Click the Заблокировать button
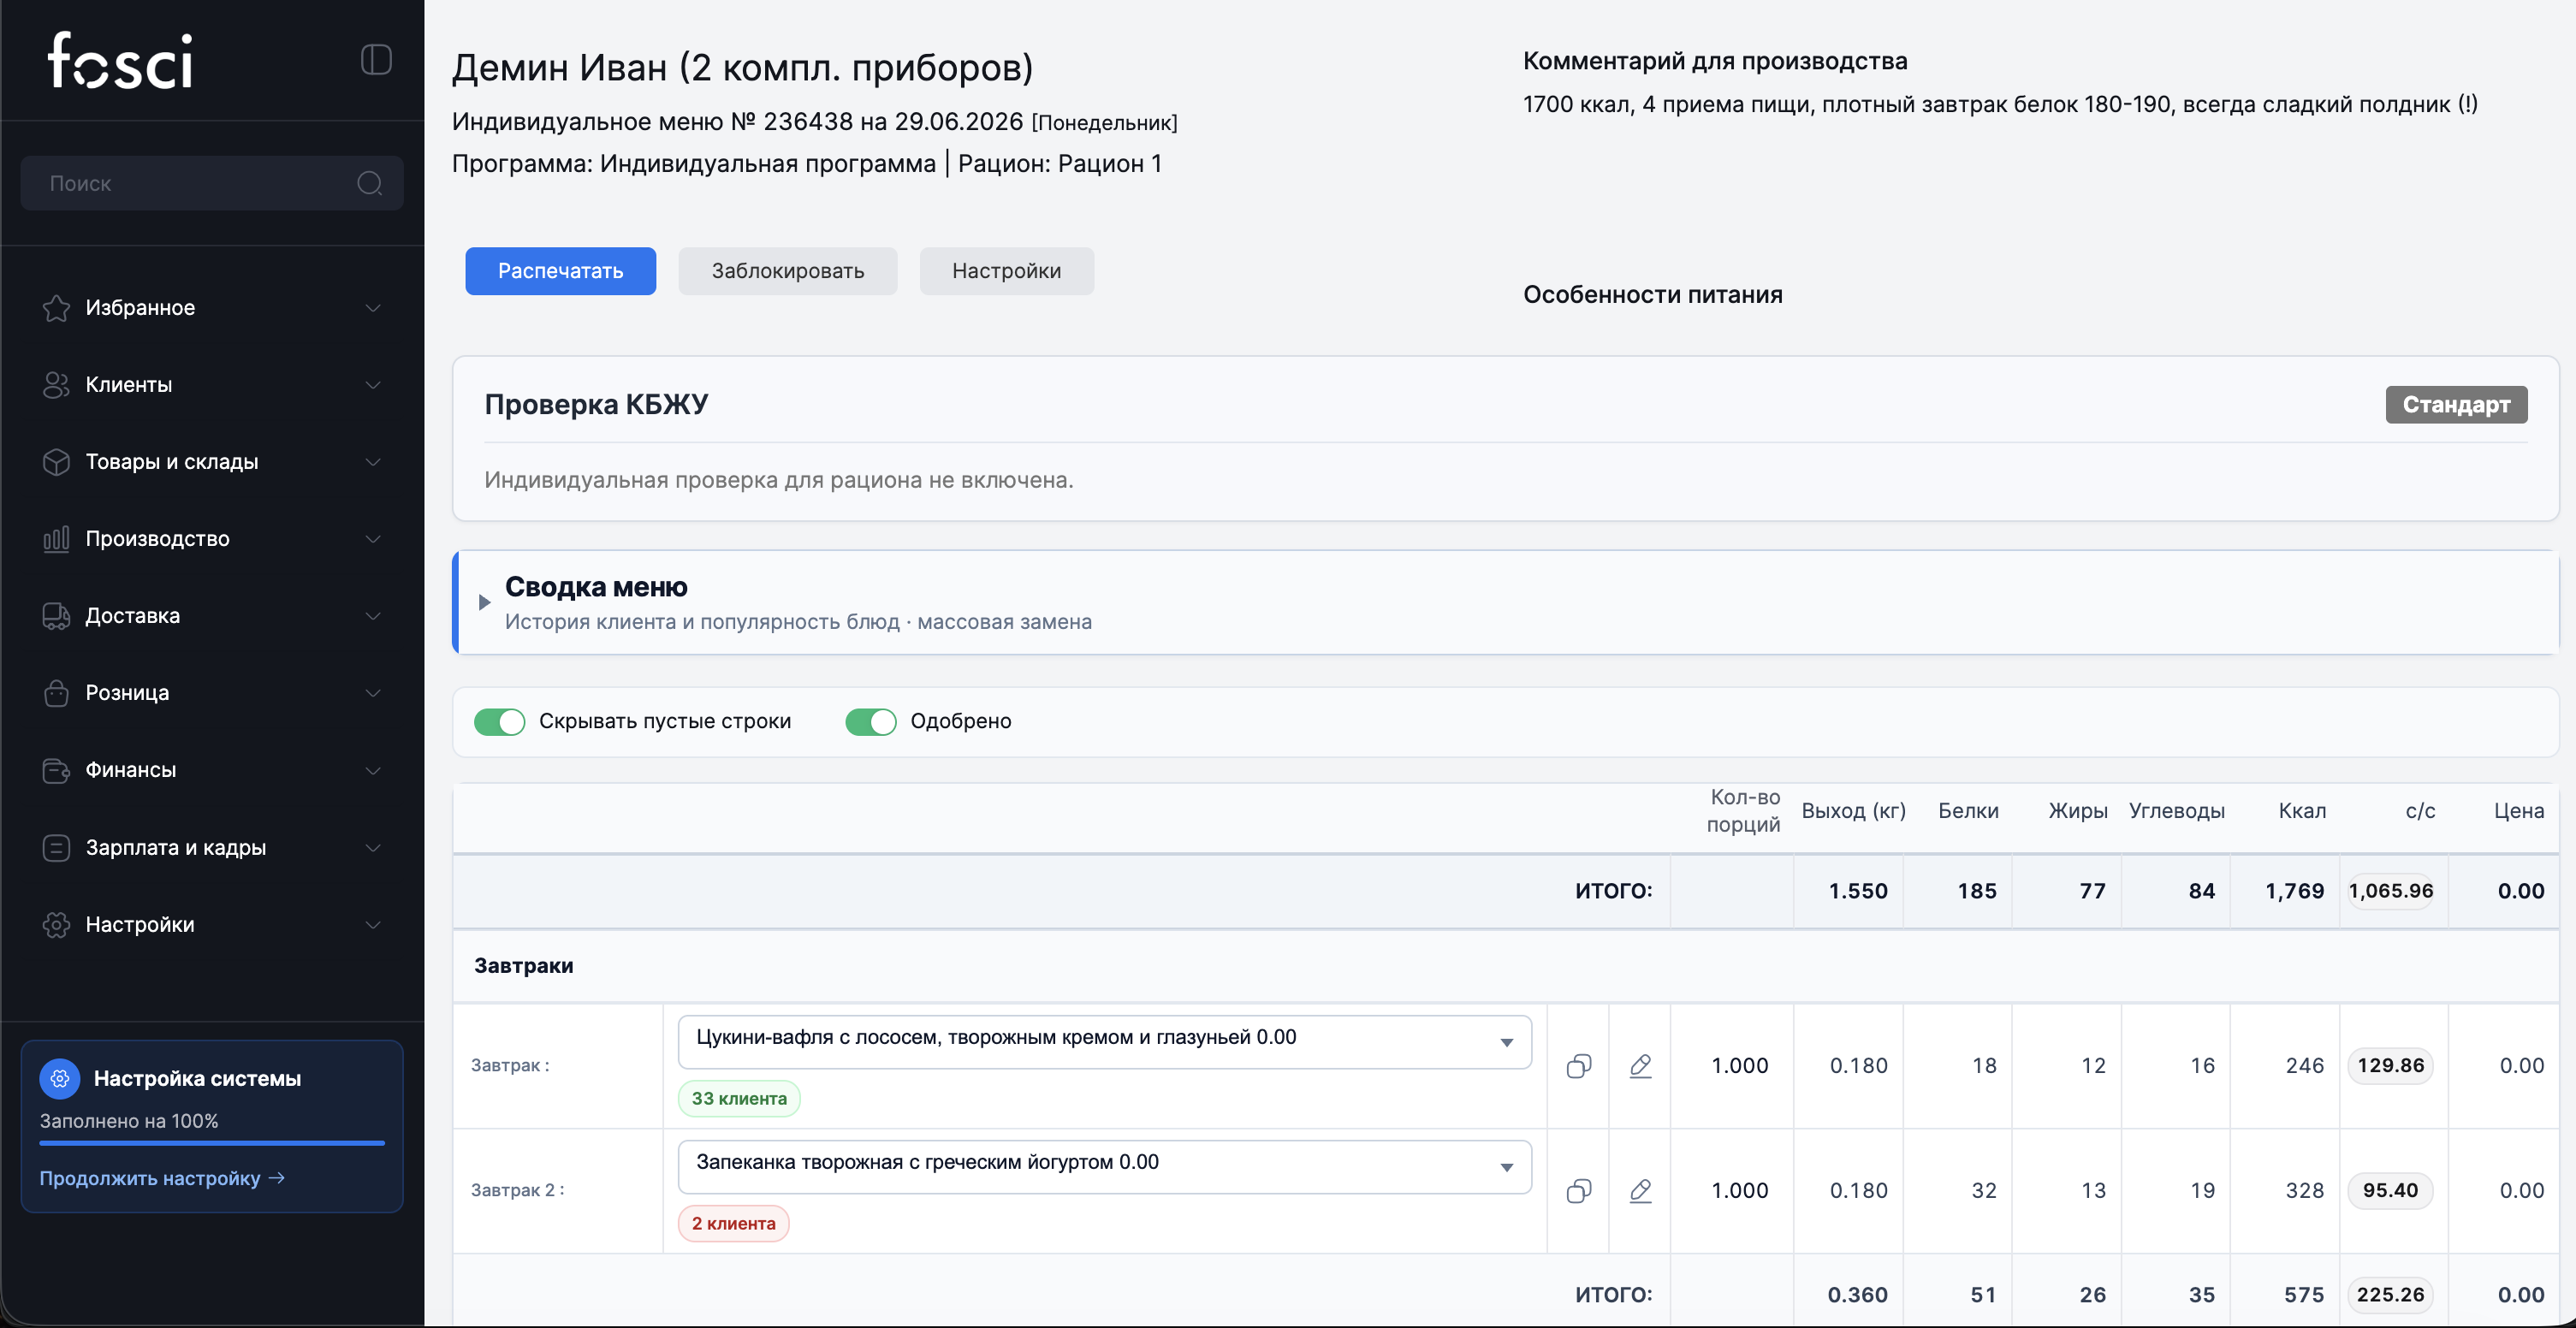2576x1328 pixels. [787, 271]
